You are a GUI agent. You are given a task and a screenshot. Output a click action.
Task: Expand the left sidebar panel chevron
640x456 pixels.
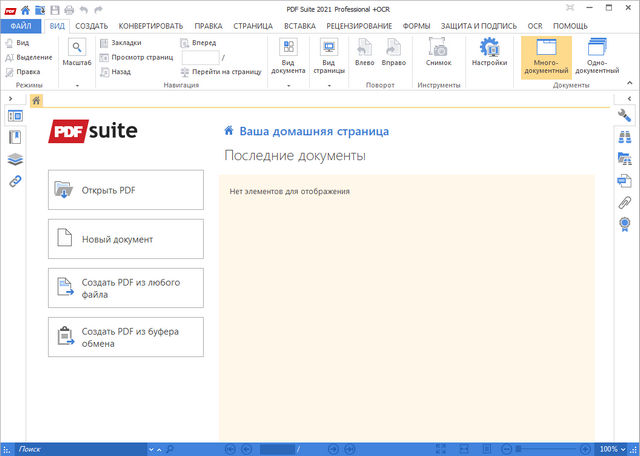[9, 100]
